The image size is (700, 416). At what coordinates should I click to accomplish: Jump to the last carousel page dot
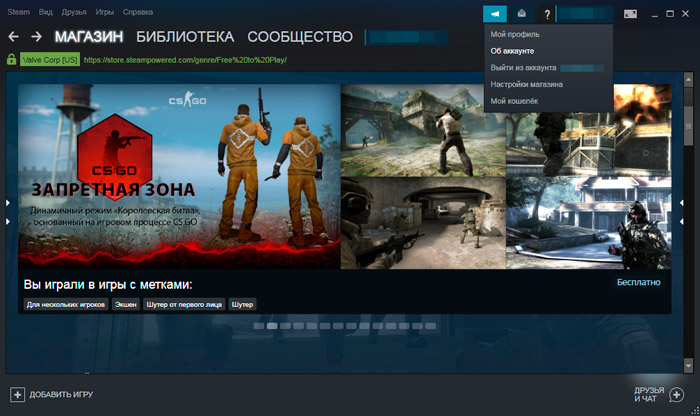(431, 326)
